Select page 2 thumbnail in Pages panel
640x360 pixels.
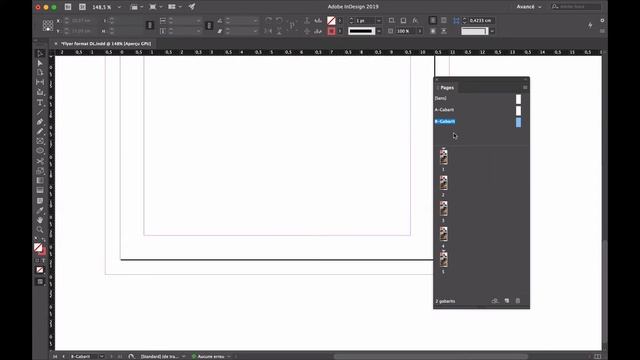pos(444,183)
